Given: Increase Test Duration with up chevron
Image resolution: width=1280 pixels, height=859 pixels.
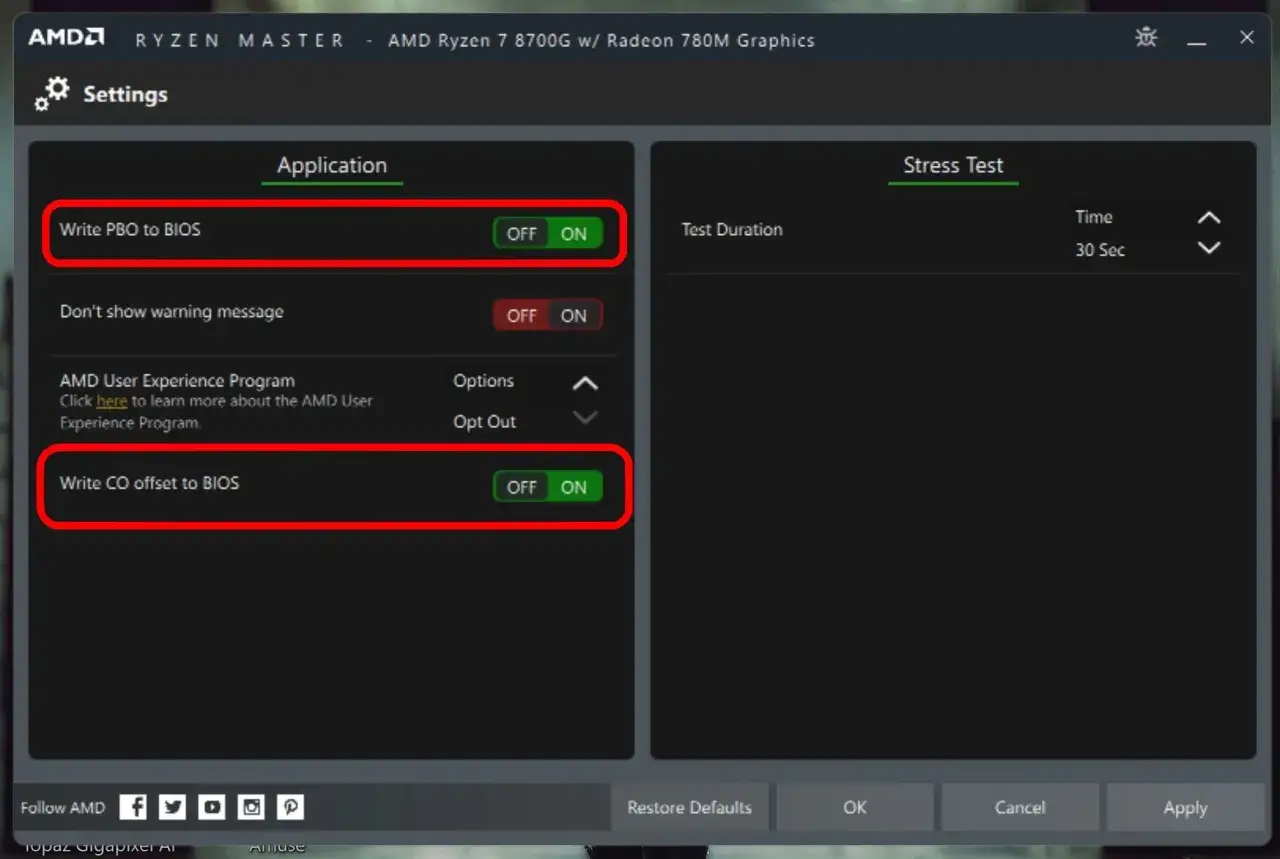Looking at the screenshot, I should coord(1209,217).
